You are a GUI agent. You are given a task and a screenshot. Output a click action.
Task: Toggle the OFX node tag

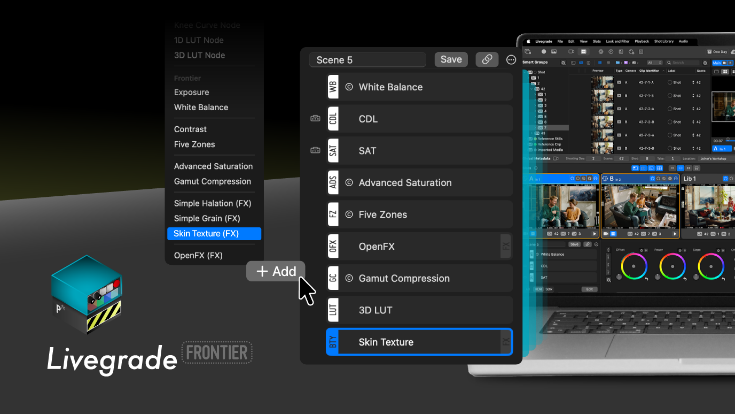[x=333, y=246]
